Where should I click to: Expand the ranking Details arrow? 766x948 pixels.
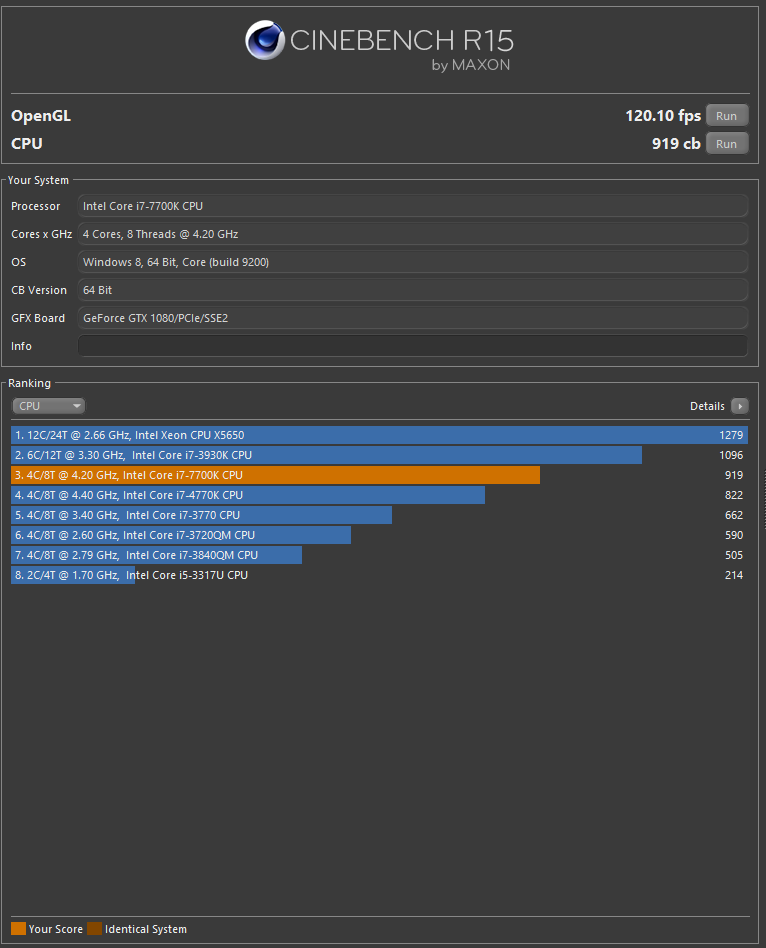[740, 406]
